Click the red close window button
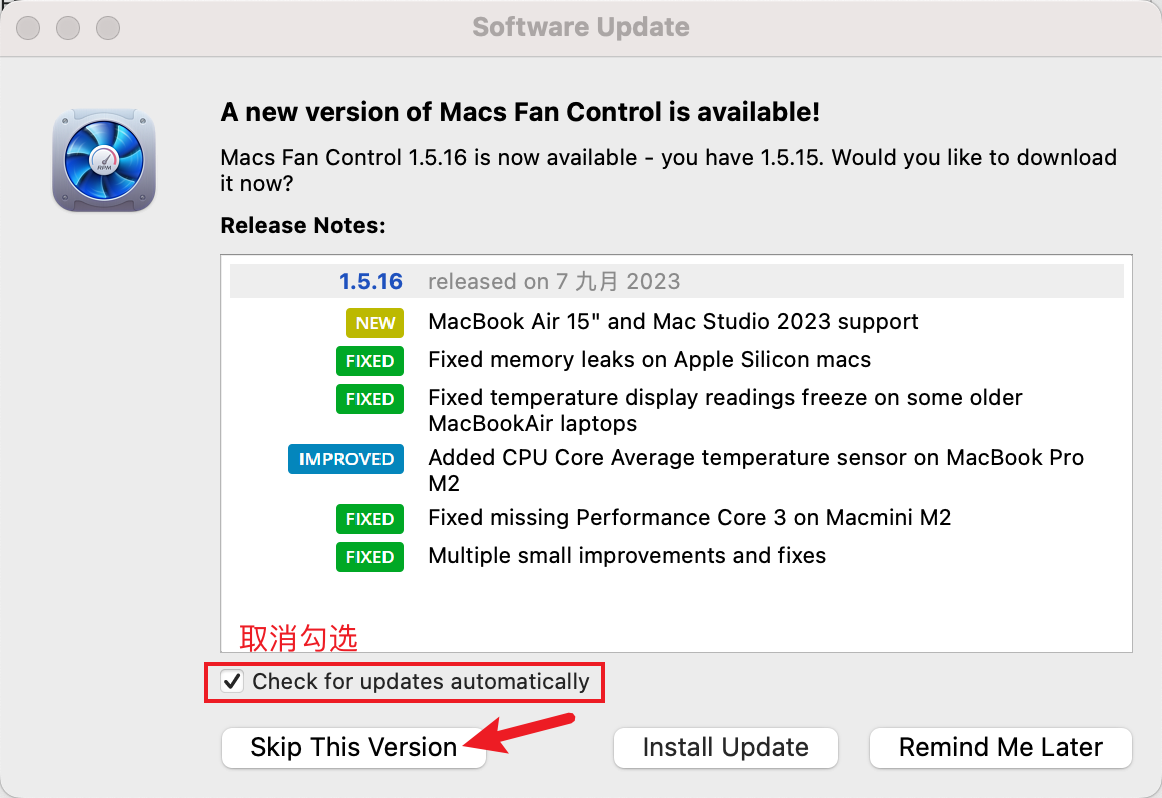Viewport: 1162px width, 798px height. click(28, 28)
